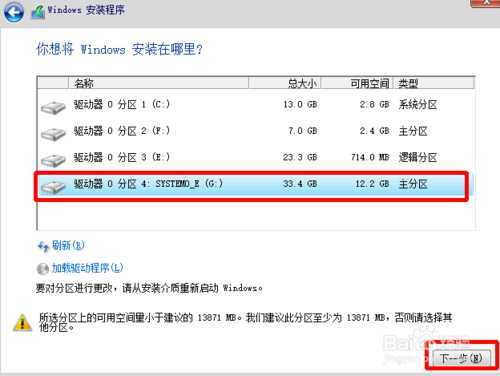500x376 pixels.
Task: Click the 系统分区 type cell
Action: pos(418,105)
